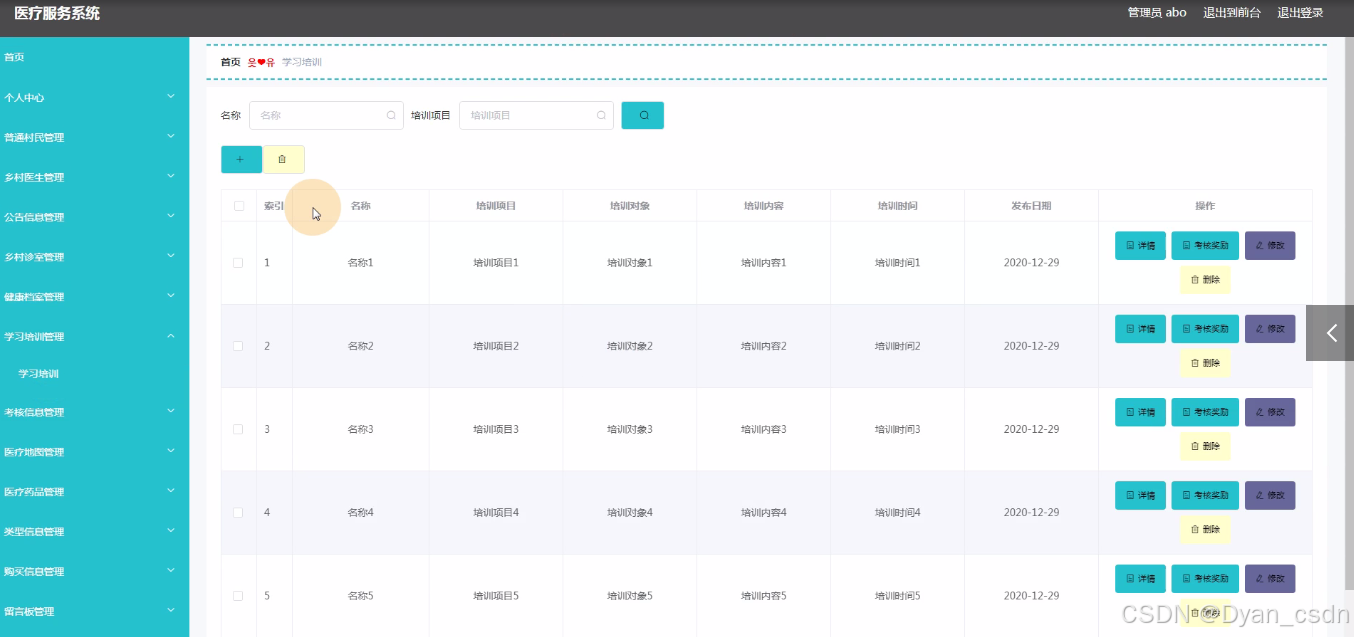
Task: Expand the 普通村民管理 sidebar group
Action: point(94,137)
